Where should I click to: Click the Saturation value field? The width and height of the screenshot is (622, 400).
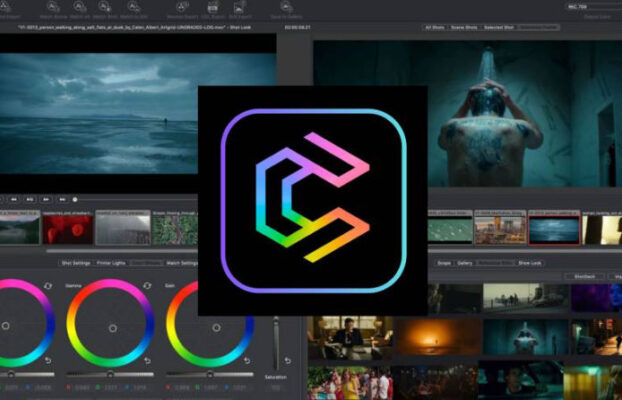(276, 388)
